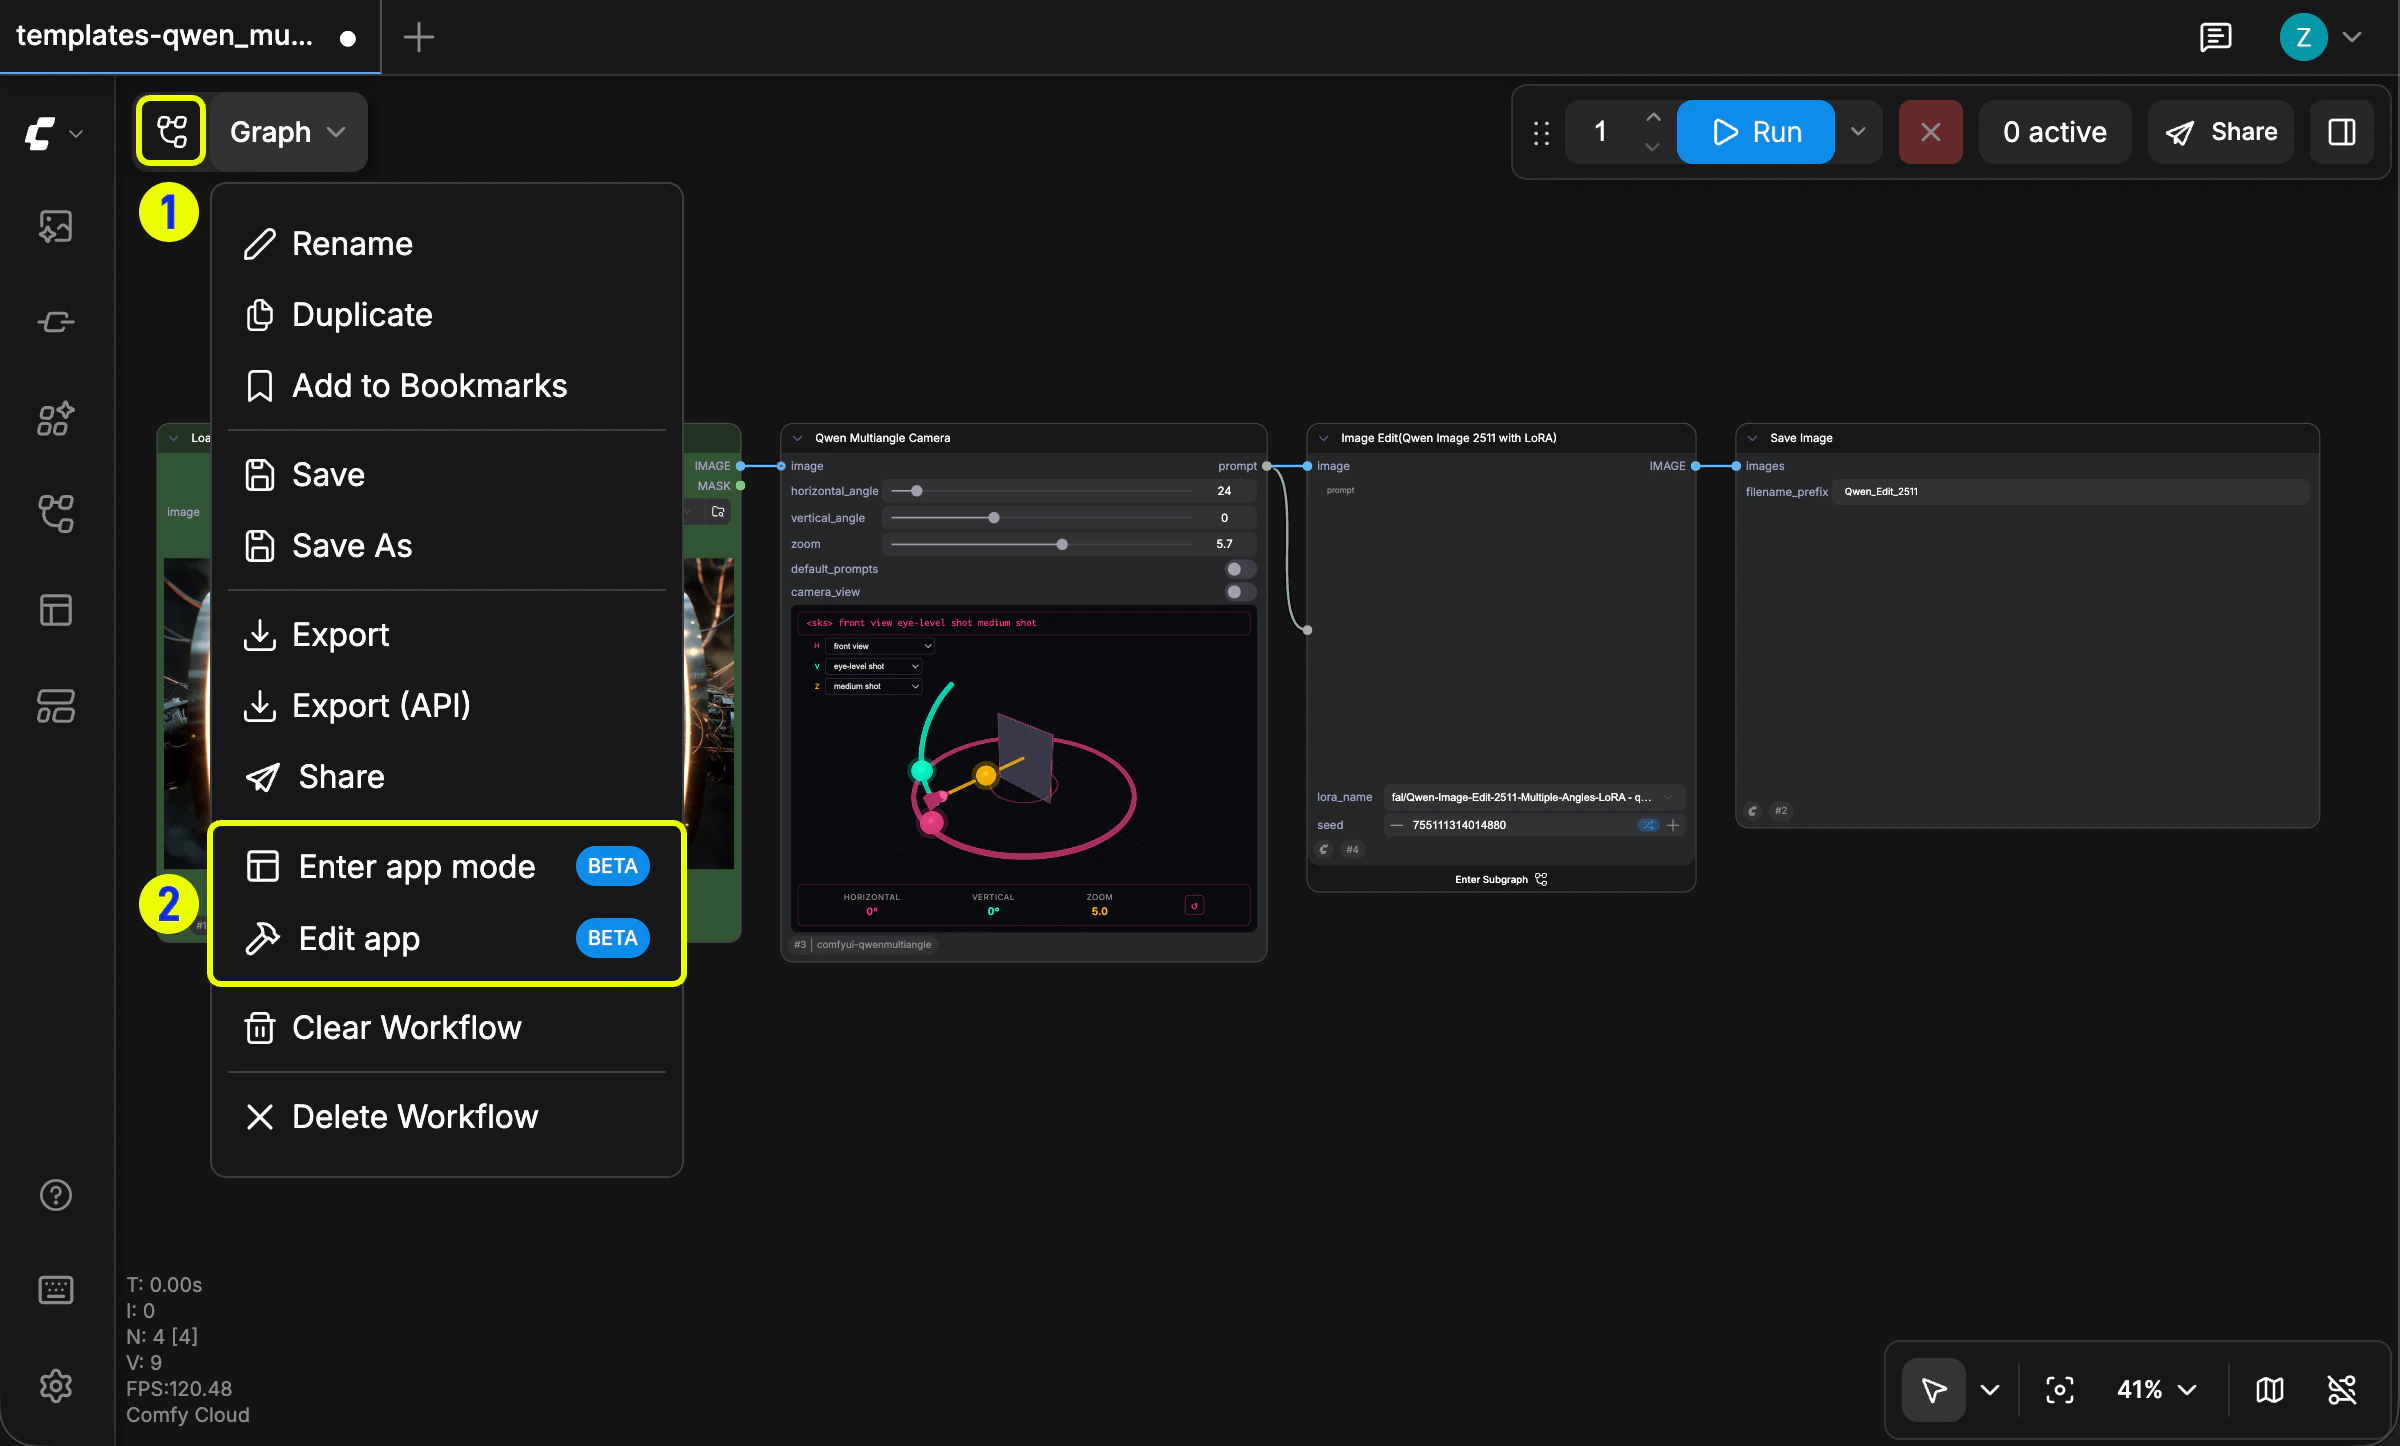Click the workflow graph icon beside Graph
This screenshot has width=2400, height=1446.
click(171, 131)
